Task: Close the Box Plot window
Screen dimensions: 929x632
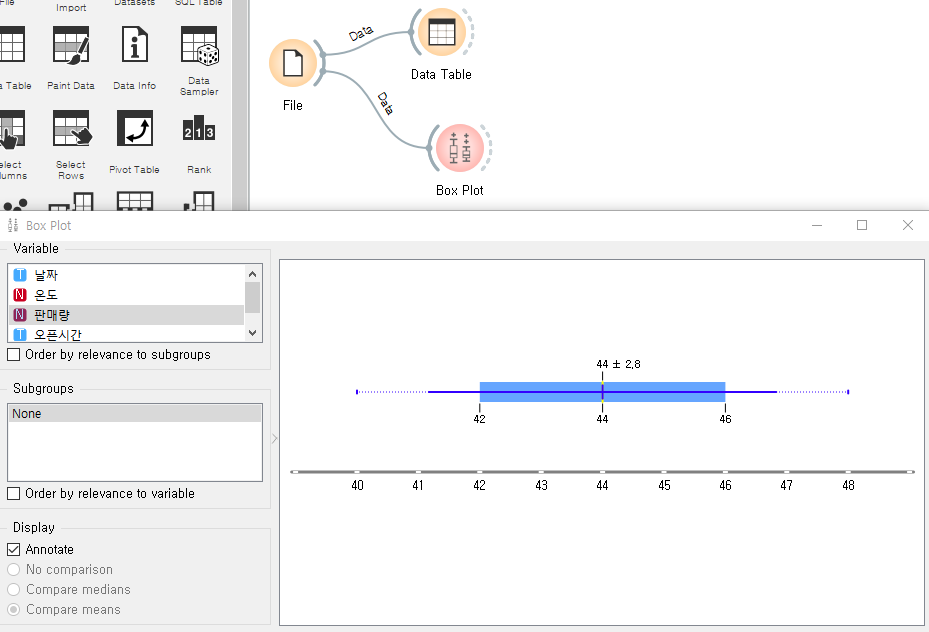Action: (x=908, y=225)
